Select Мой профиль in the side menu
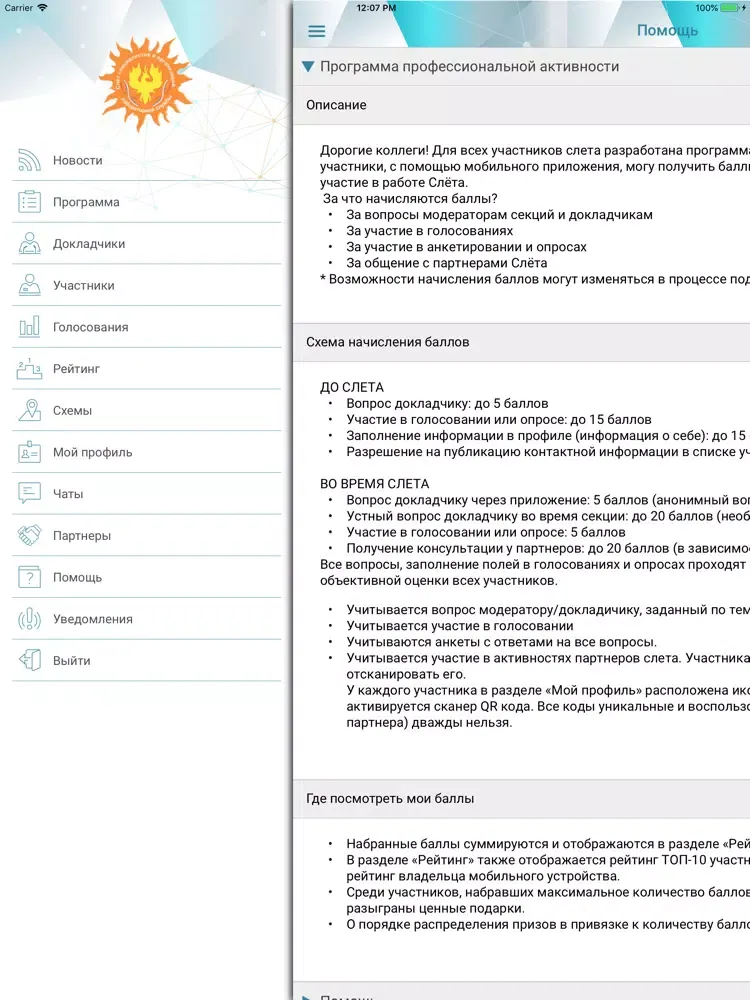This screenshot has height=1000, width=750. coord(147,452)
